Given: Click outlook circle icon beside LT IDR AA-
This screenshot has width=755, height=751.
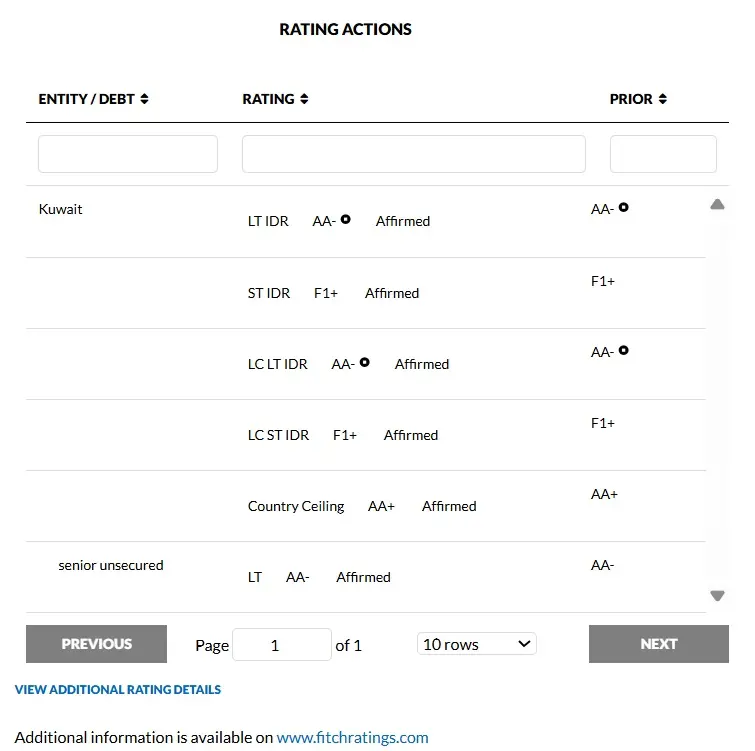Looking at the screenshot, I should [x=345, y=219].
